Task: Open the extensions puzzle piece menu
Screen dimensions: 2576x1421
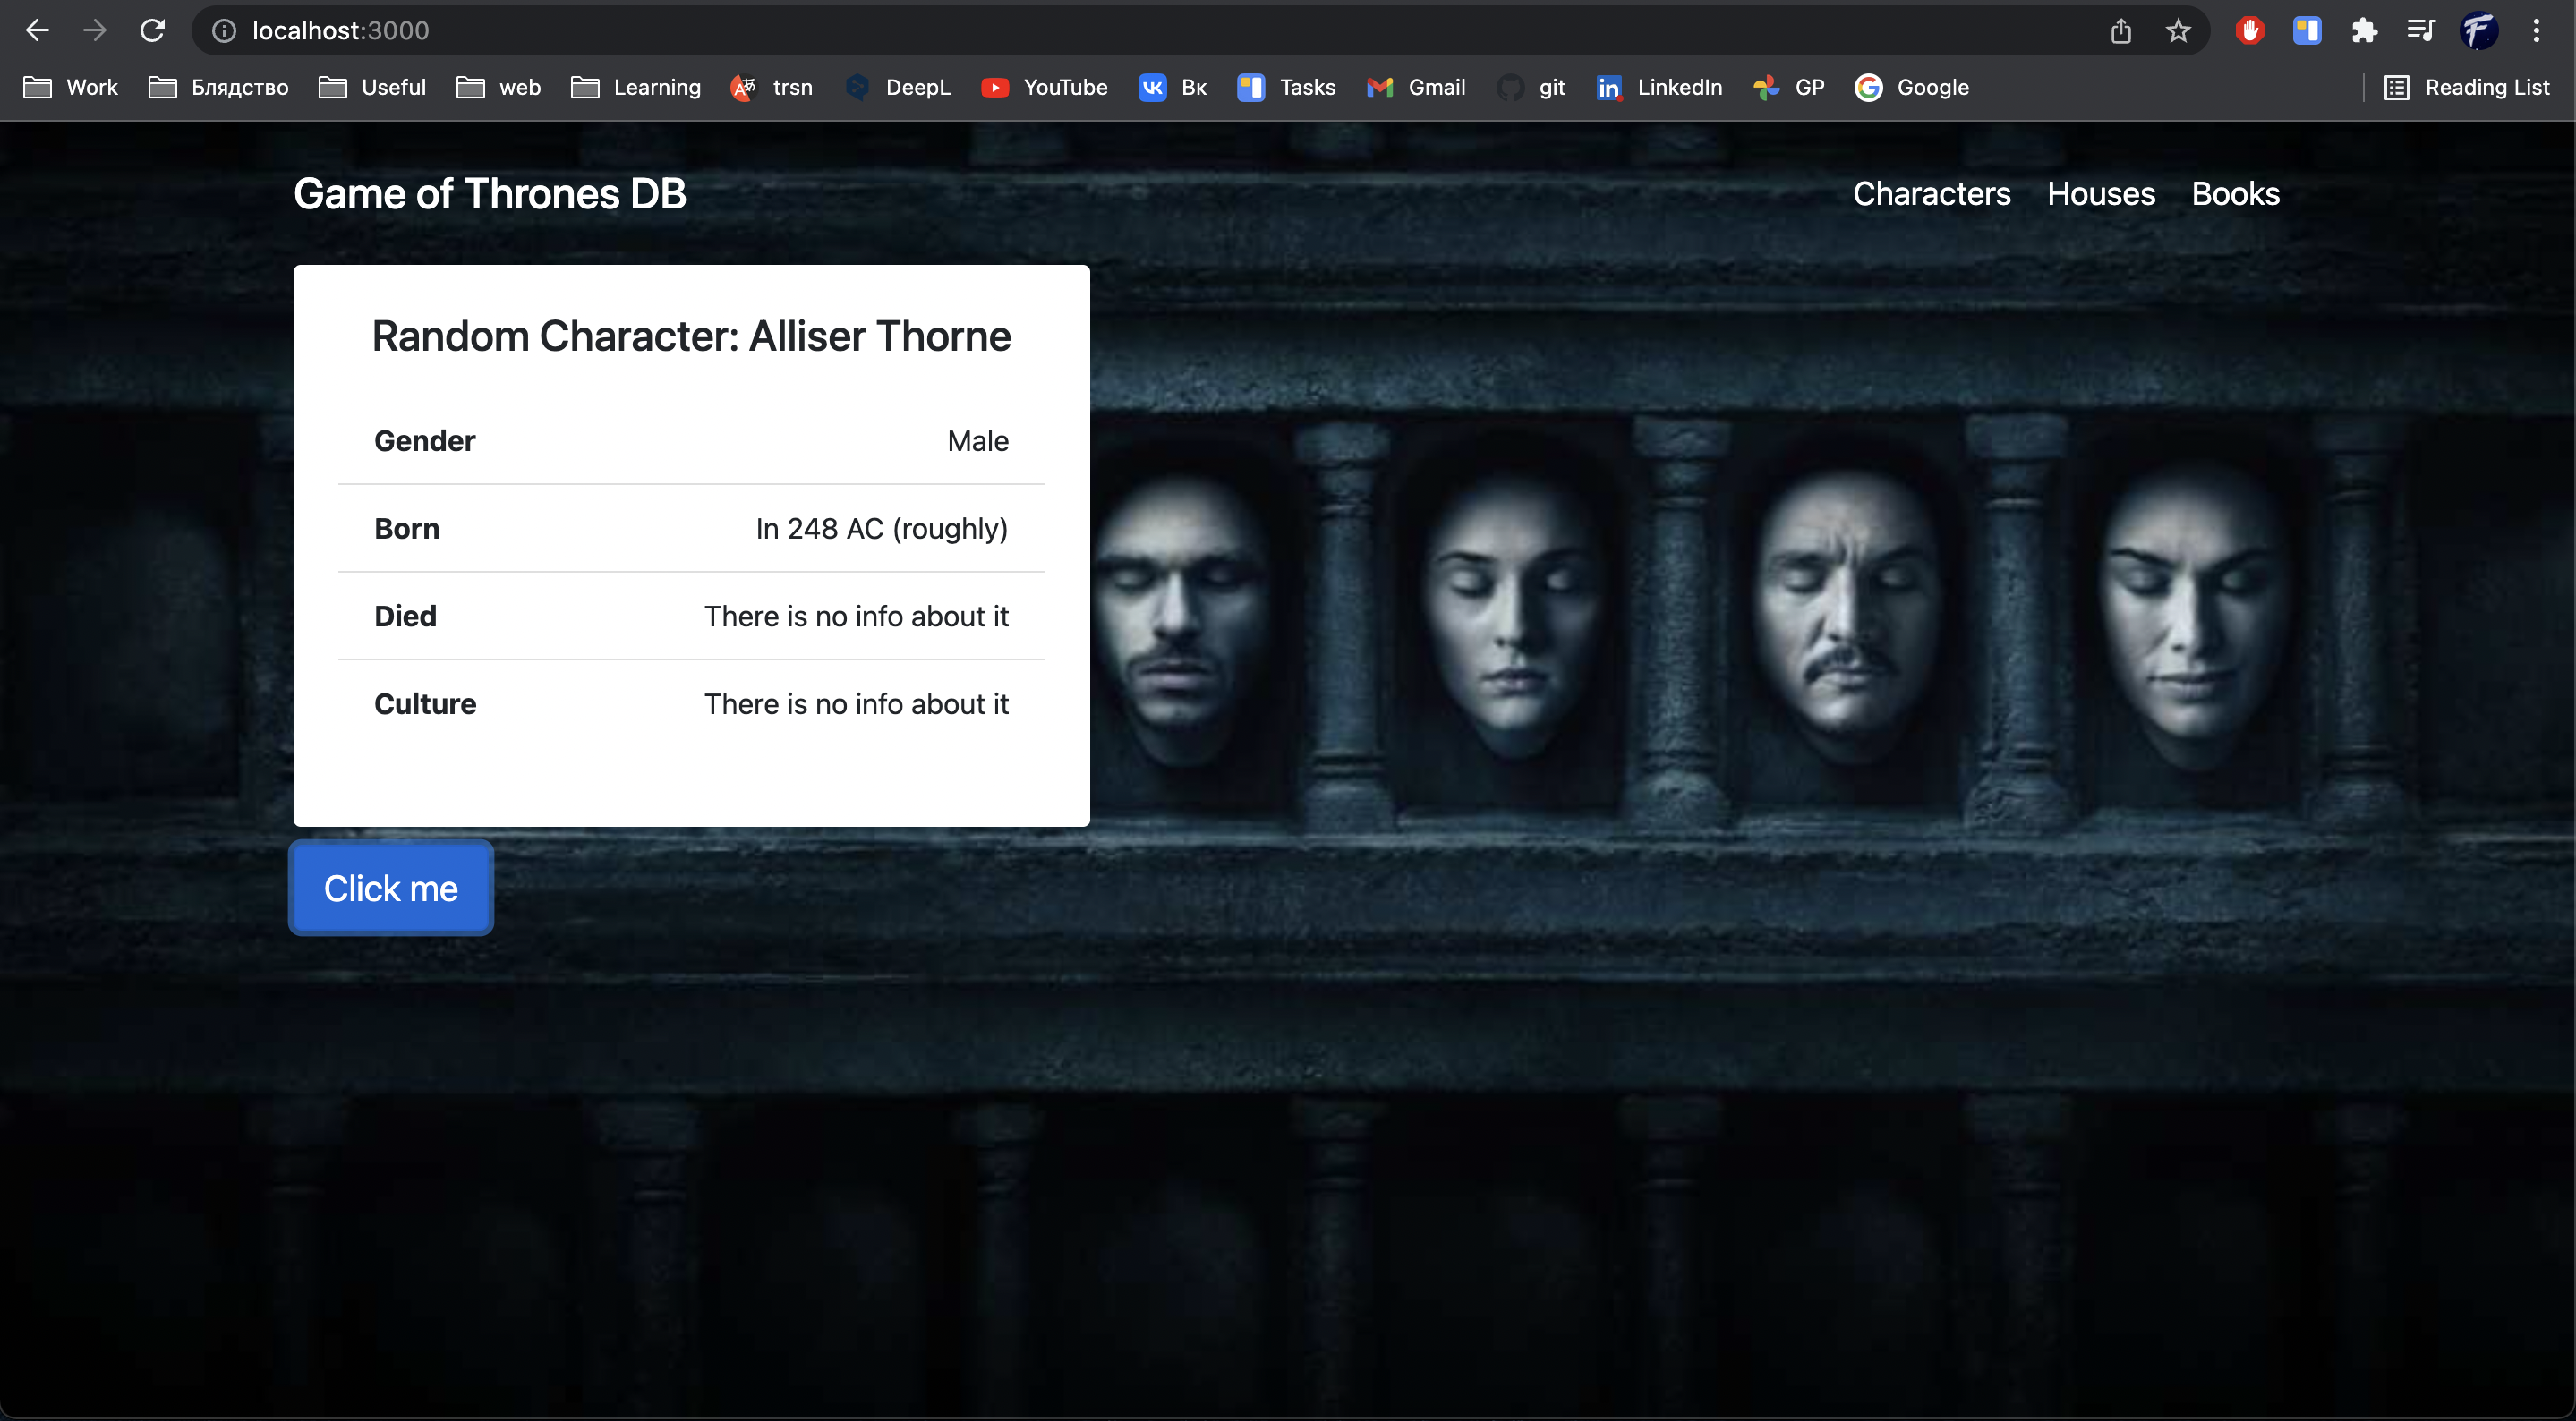Action: point(2364,31)
